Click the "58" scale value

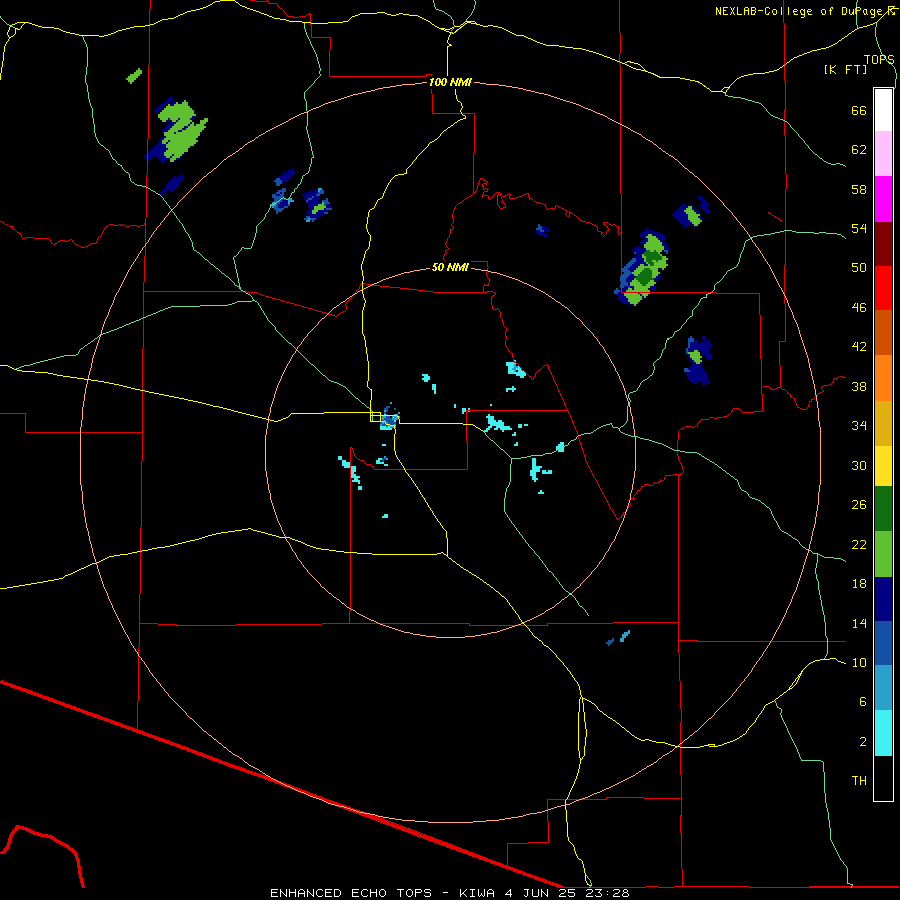tap(859, 189)
